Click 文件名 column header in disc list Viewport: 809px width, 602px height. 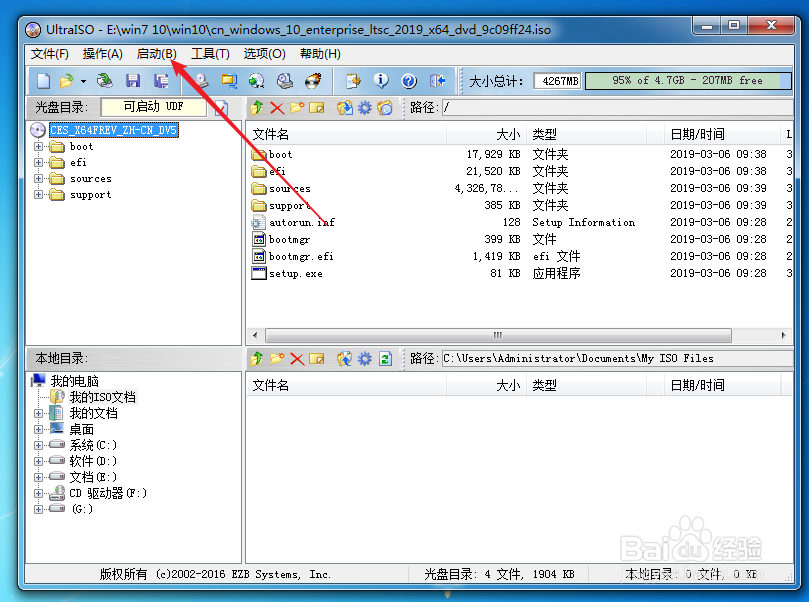tap(346, 135)
